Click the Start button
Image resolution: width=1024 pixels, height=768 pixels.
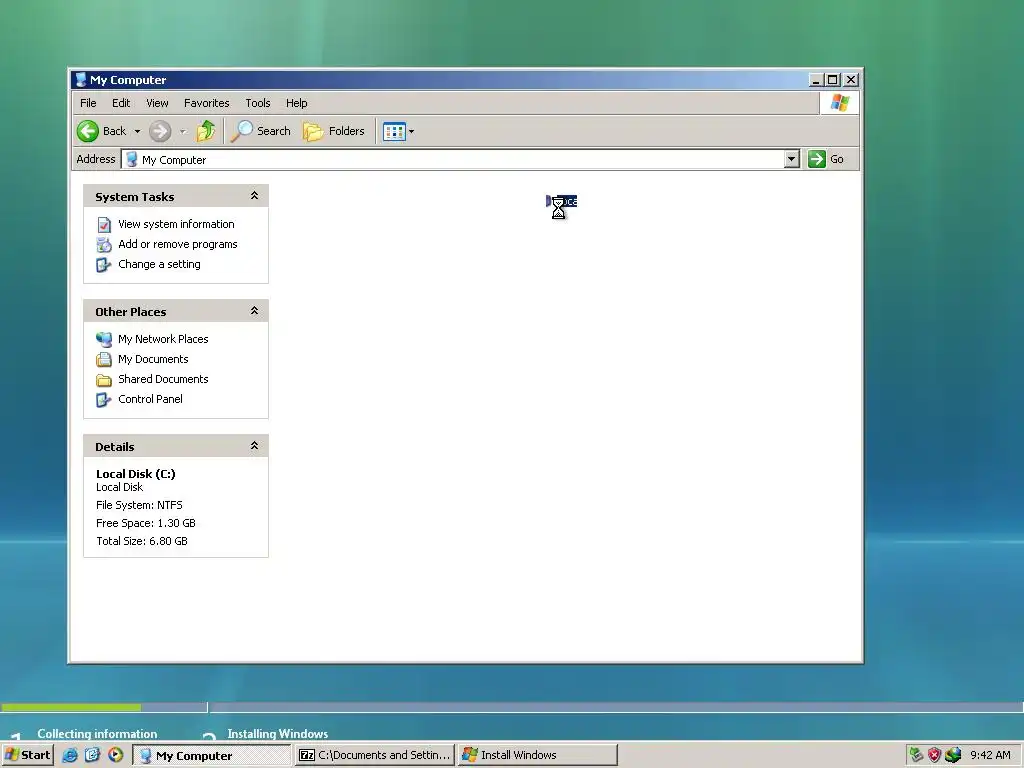27,755
